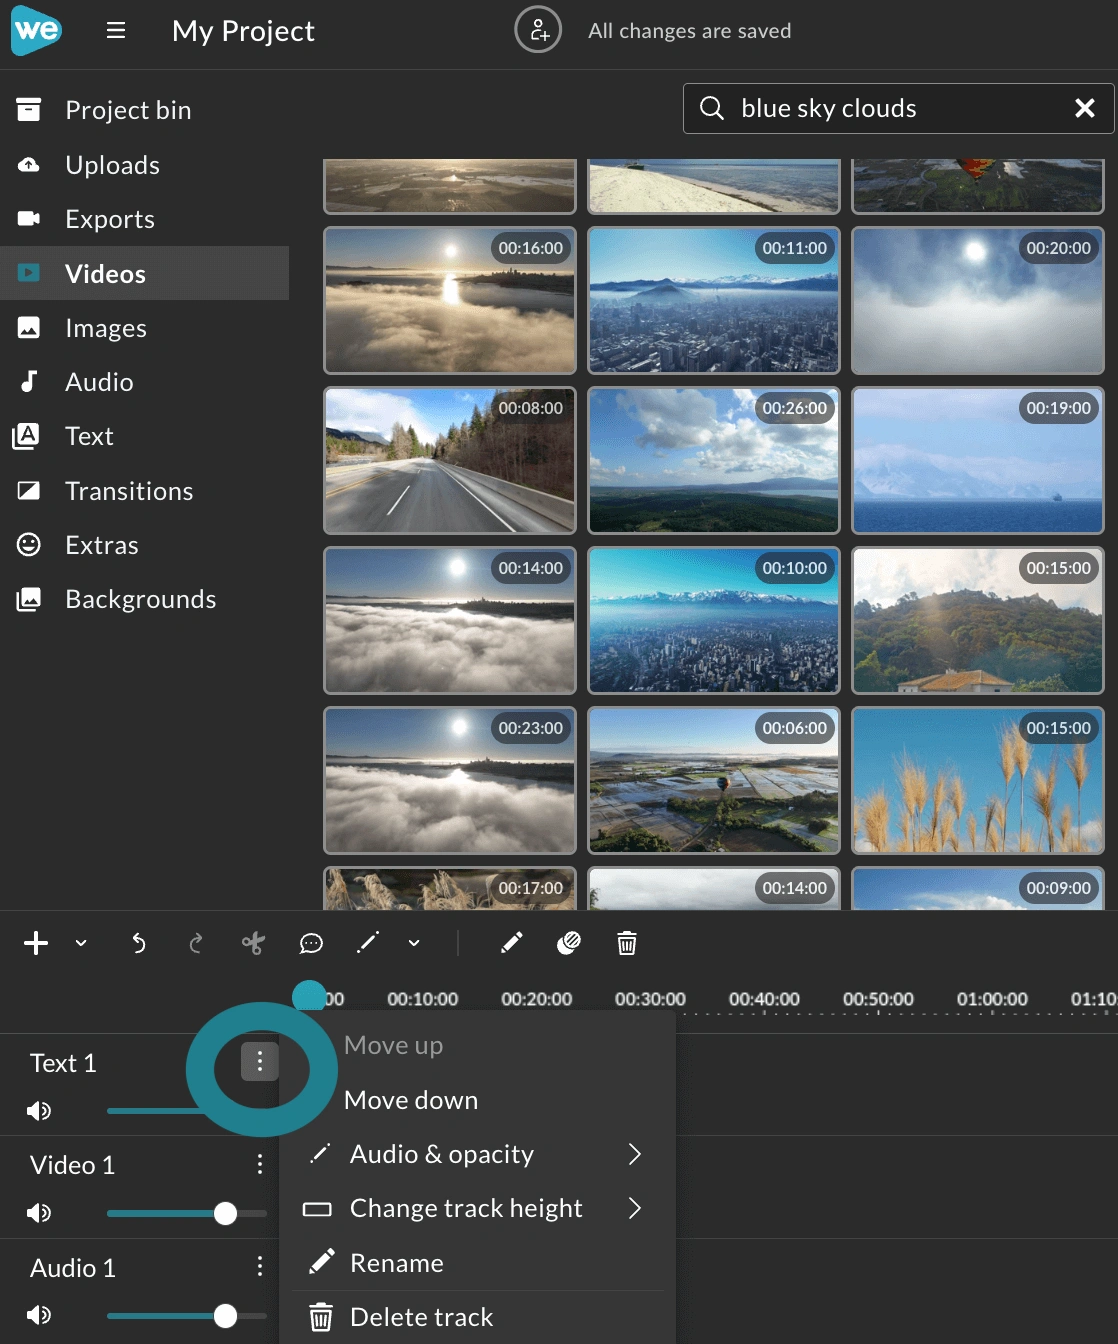
Task: Click the undo arrow
Action: click(138, 943)
